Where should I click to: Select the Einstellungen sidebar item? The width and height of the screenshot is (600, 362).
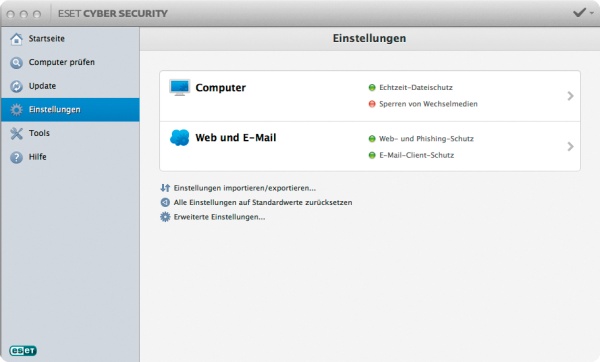70,110
